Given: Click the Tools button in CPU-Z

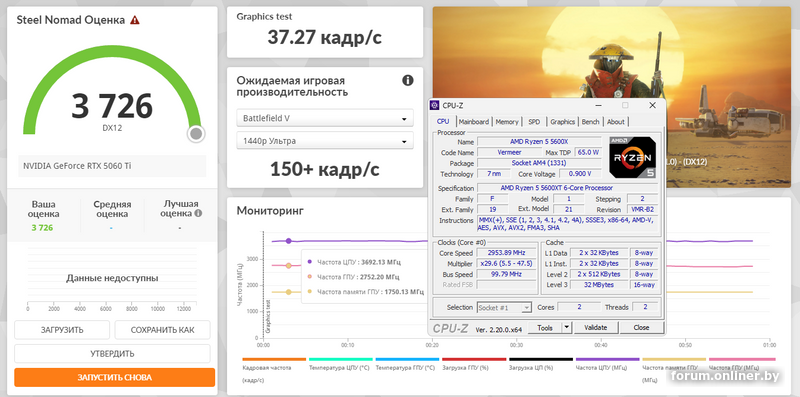Looking at the screenshot, I should [x=545, y=328].
